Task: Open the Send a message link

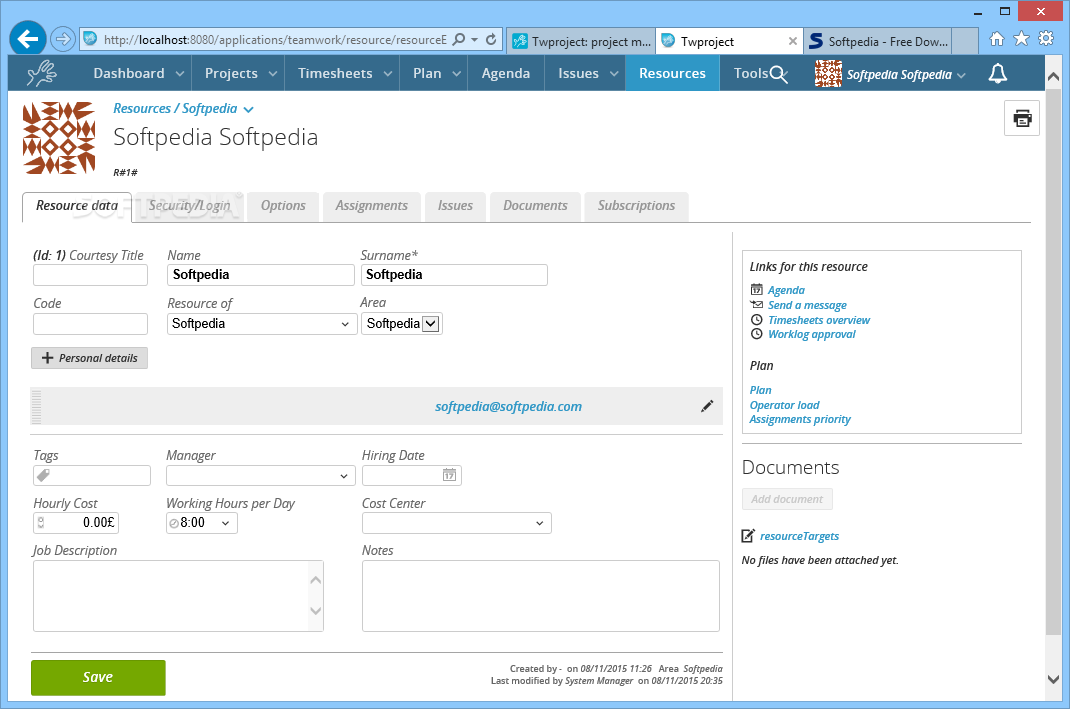Action: (x=807, y=305)
